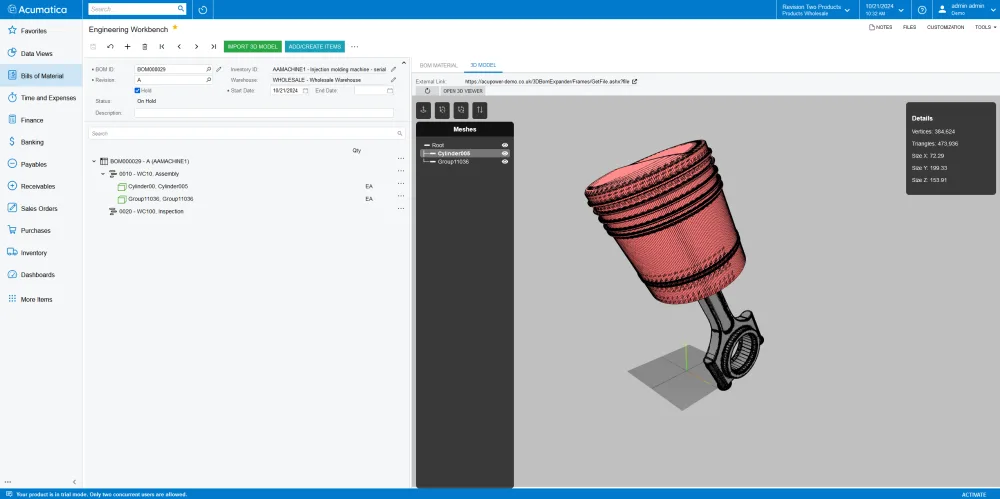Uncheck the Hold checkbox
Viewport: 1000px width, 499px height.
click(x=137, y=90)
